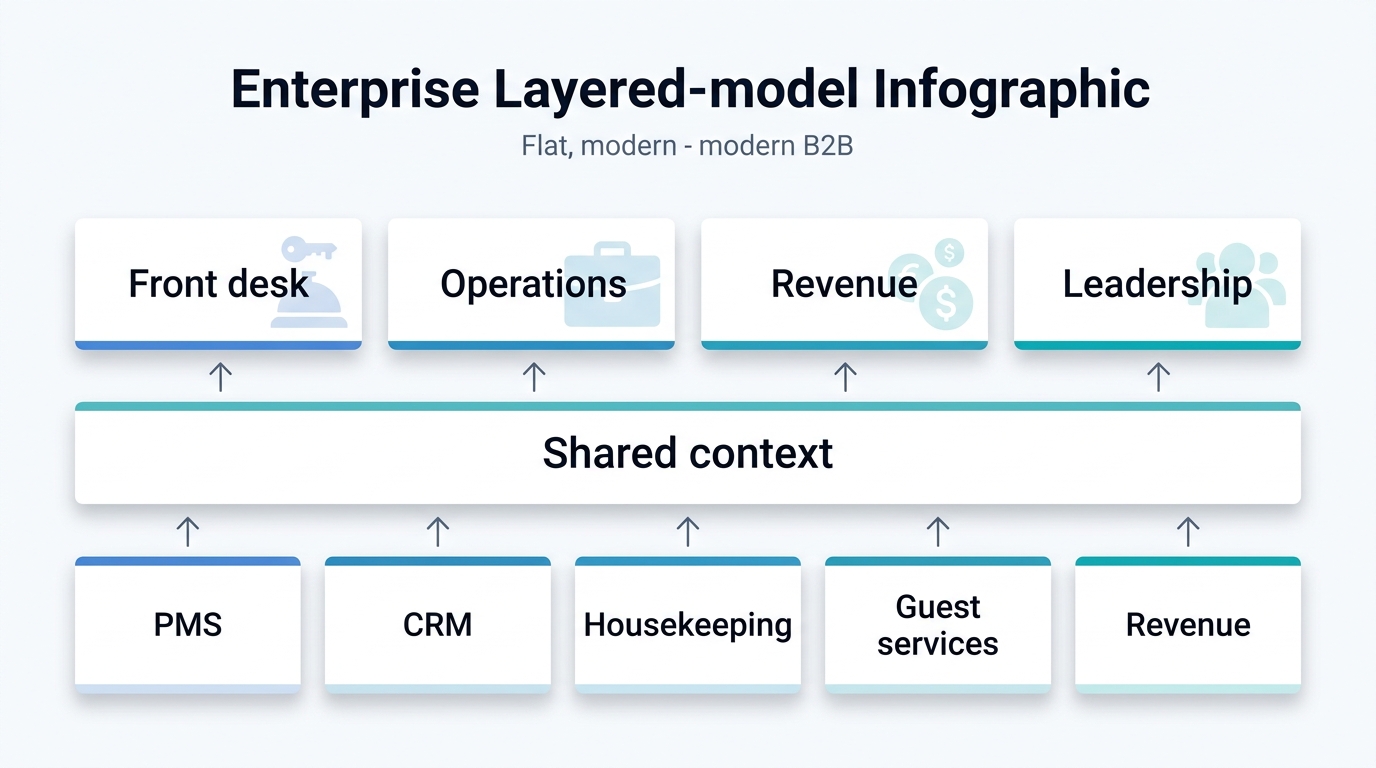Select the "Leadership" label

(x=1157, y=284)
